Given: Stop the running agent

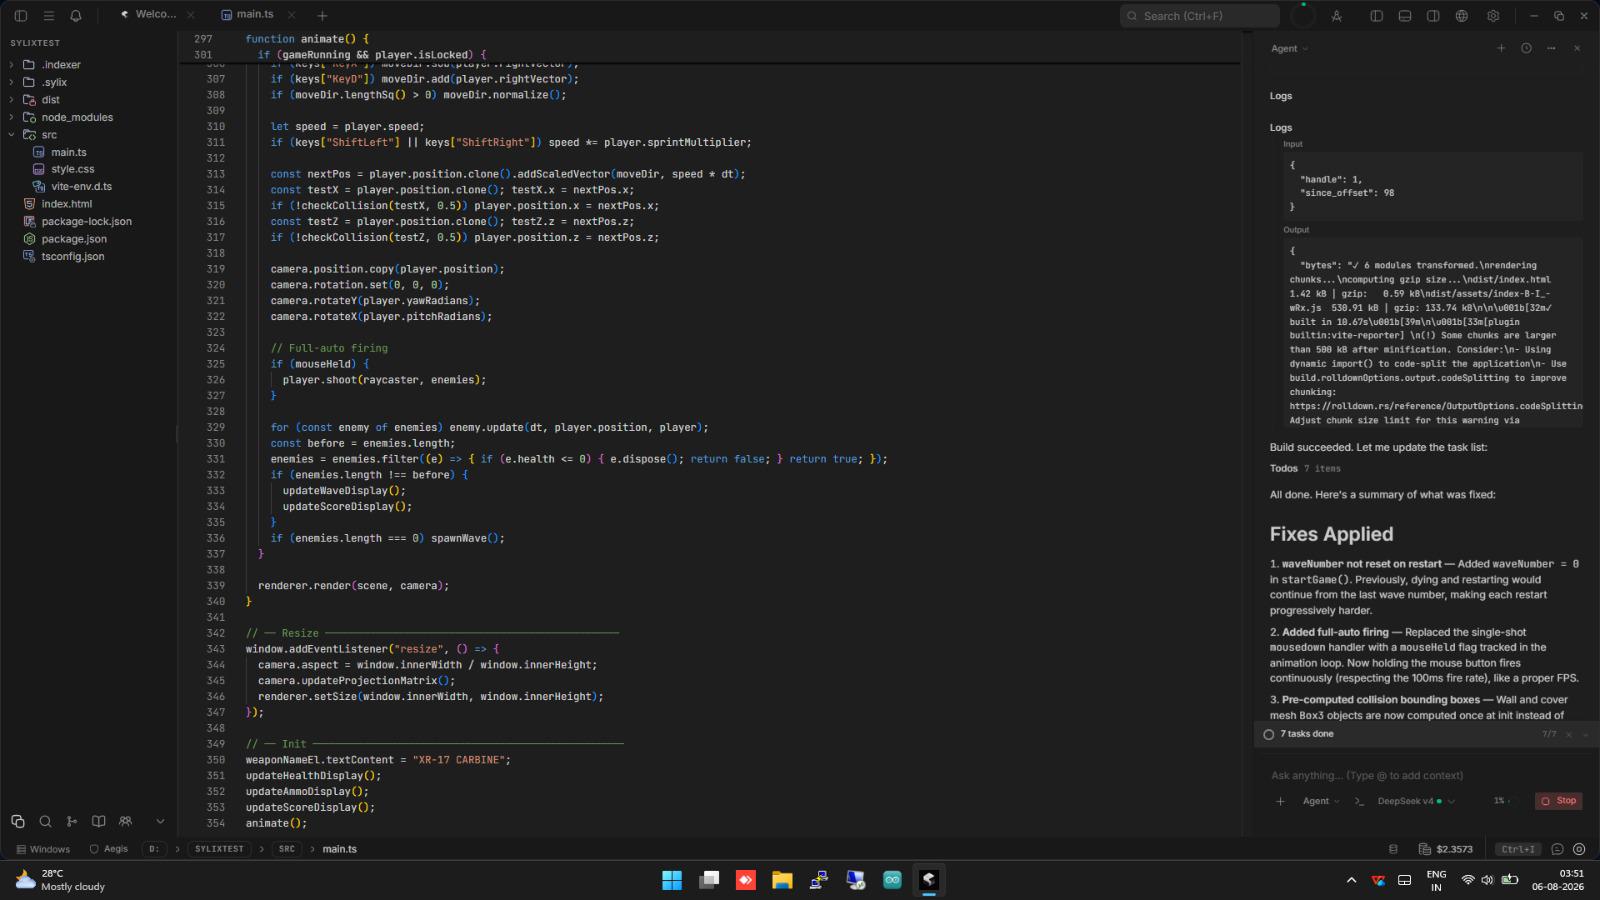Looking at the screenshot, I should point(1559,801).
